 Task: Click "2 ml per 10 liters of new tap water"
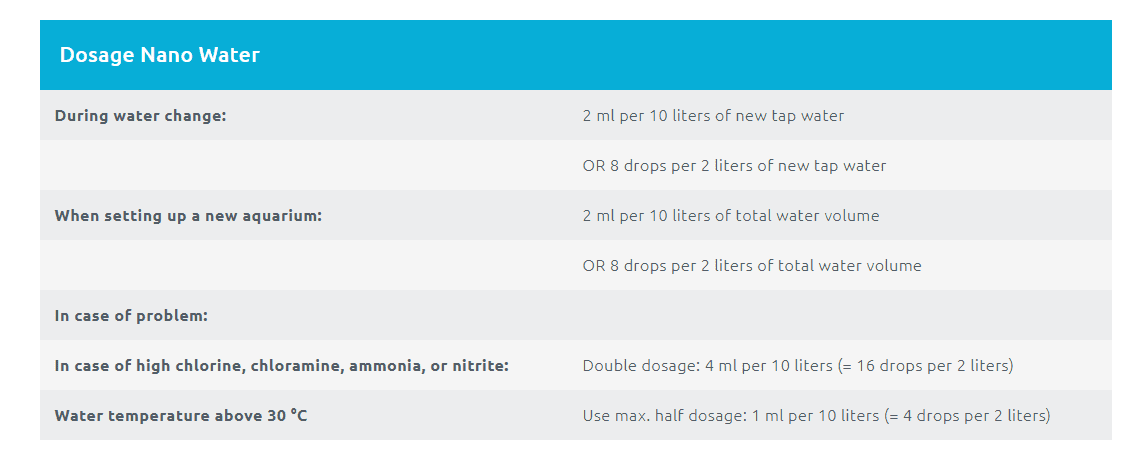(x=713, y=116)
